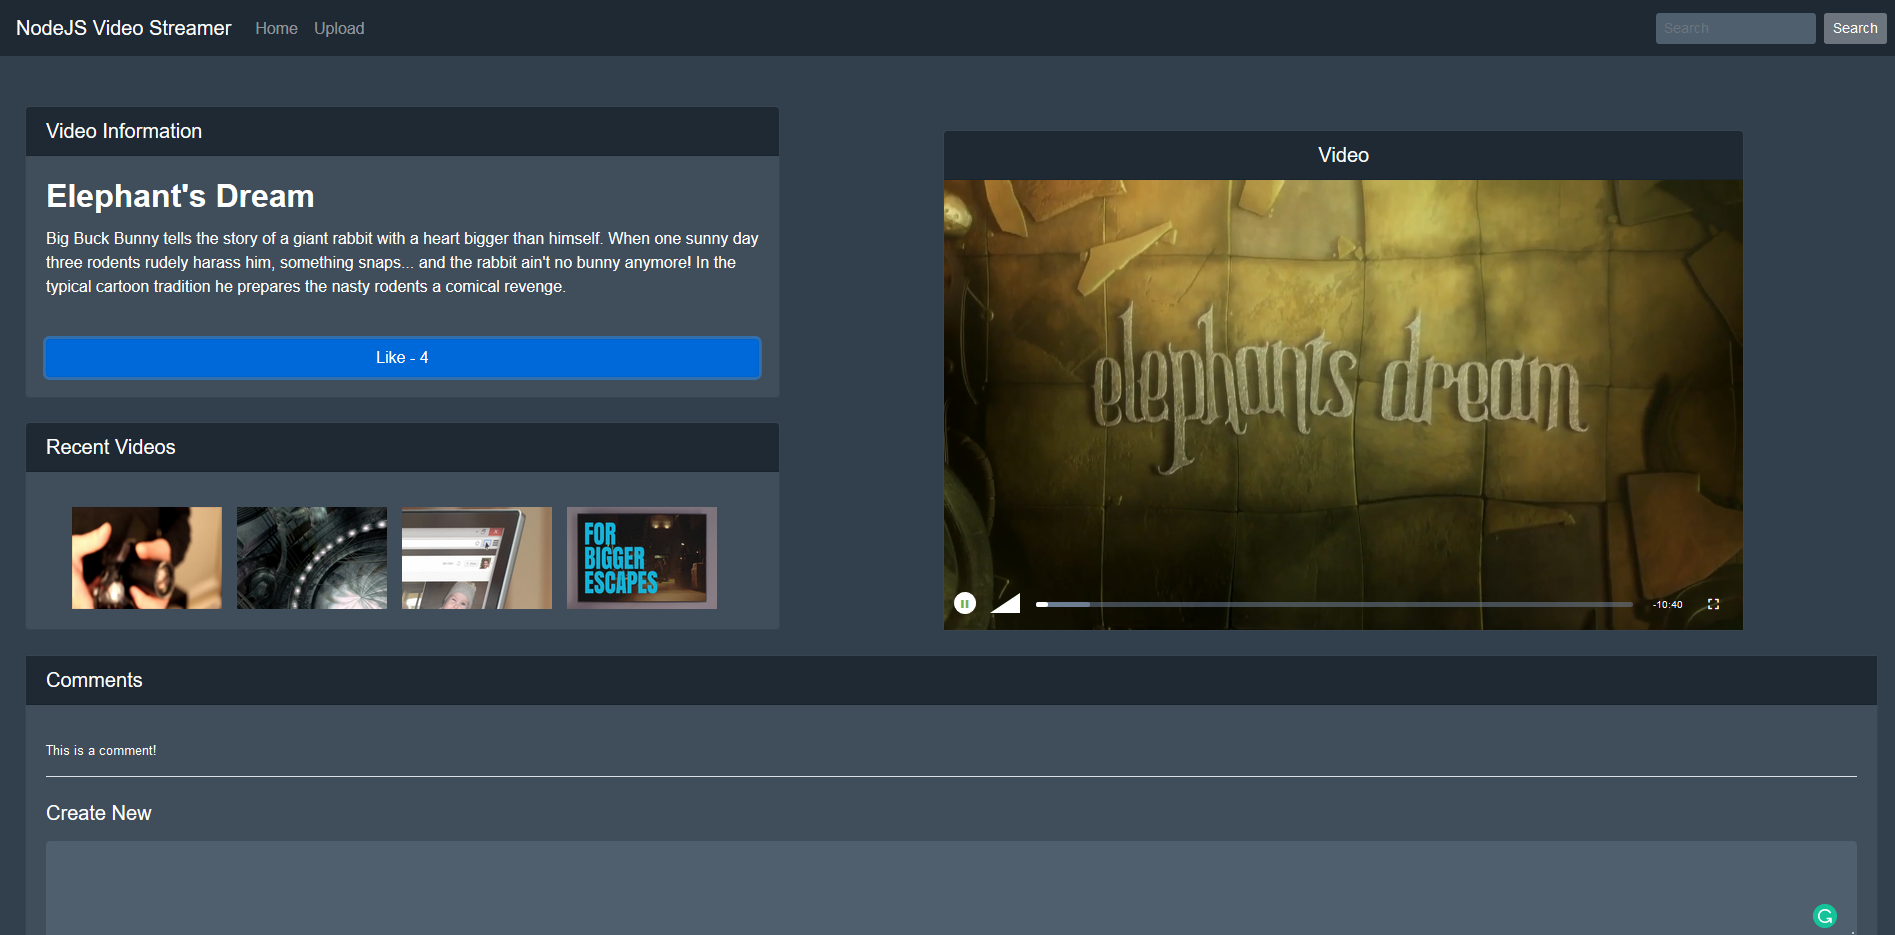1895x935 pixels.
Task: Click the Elephant's Dream title heading
Action: click(x=180, y=196)
